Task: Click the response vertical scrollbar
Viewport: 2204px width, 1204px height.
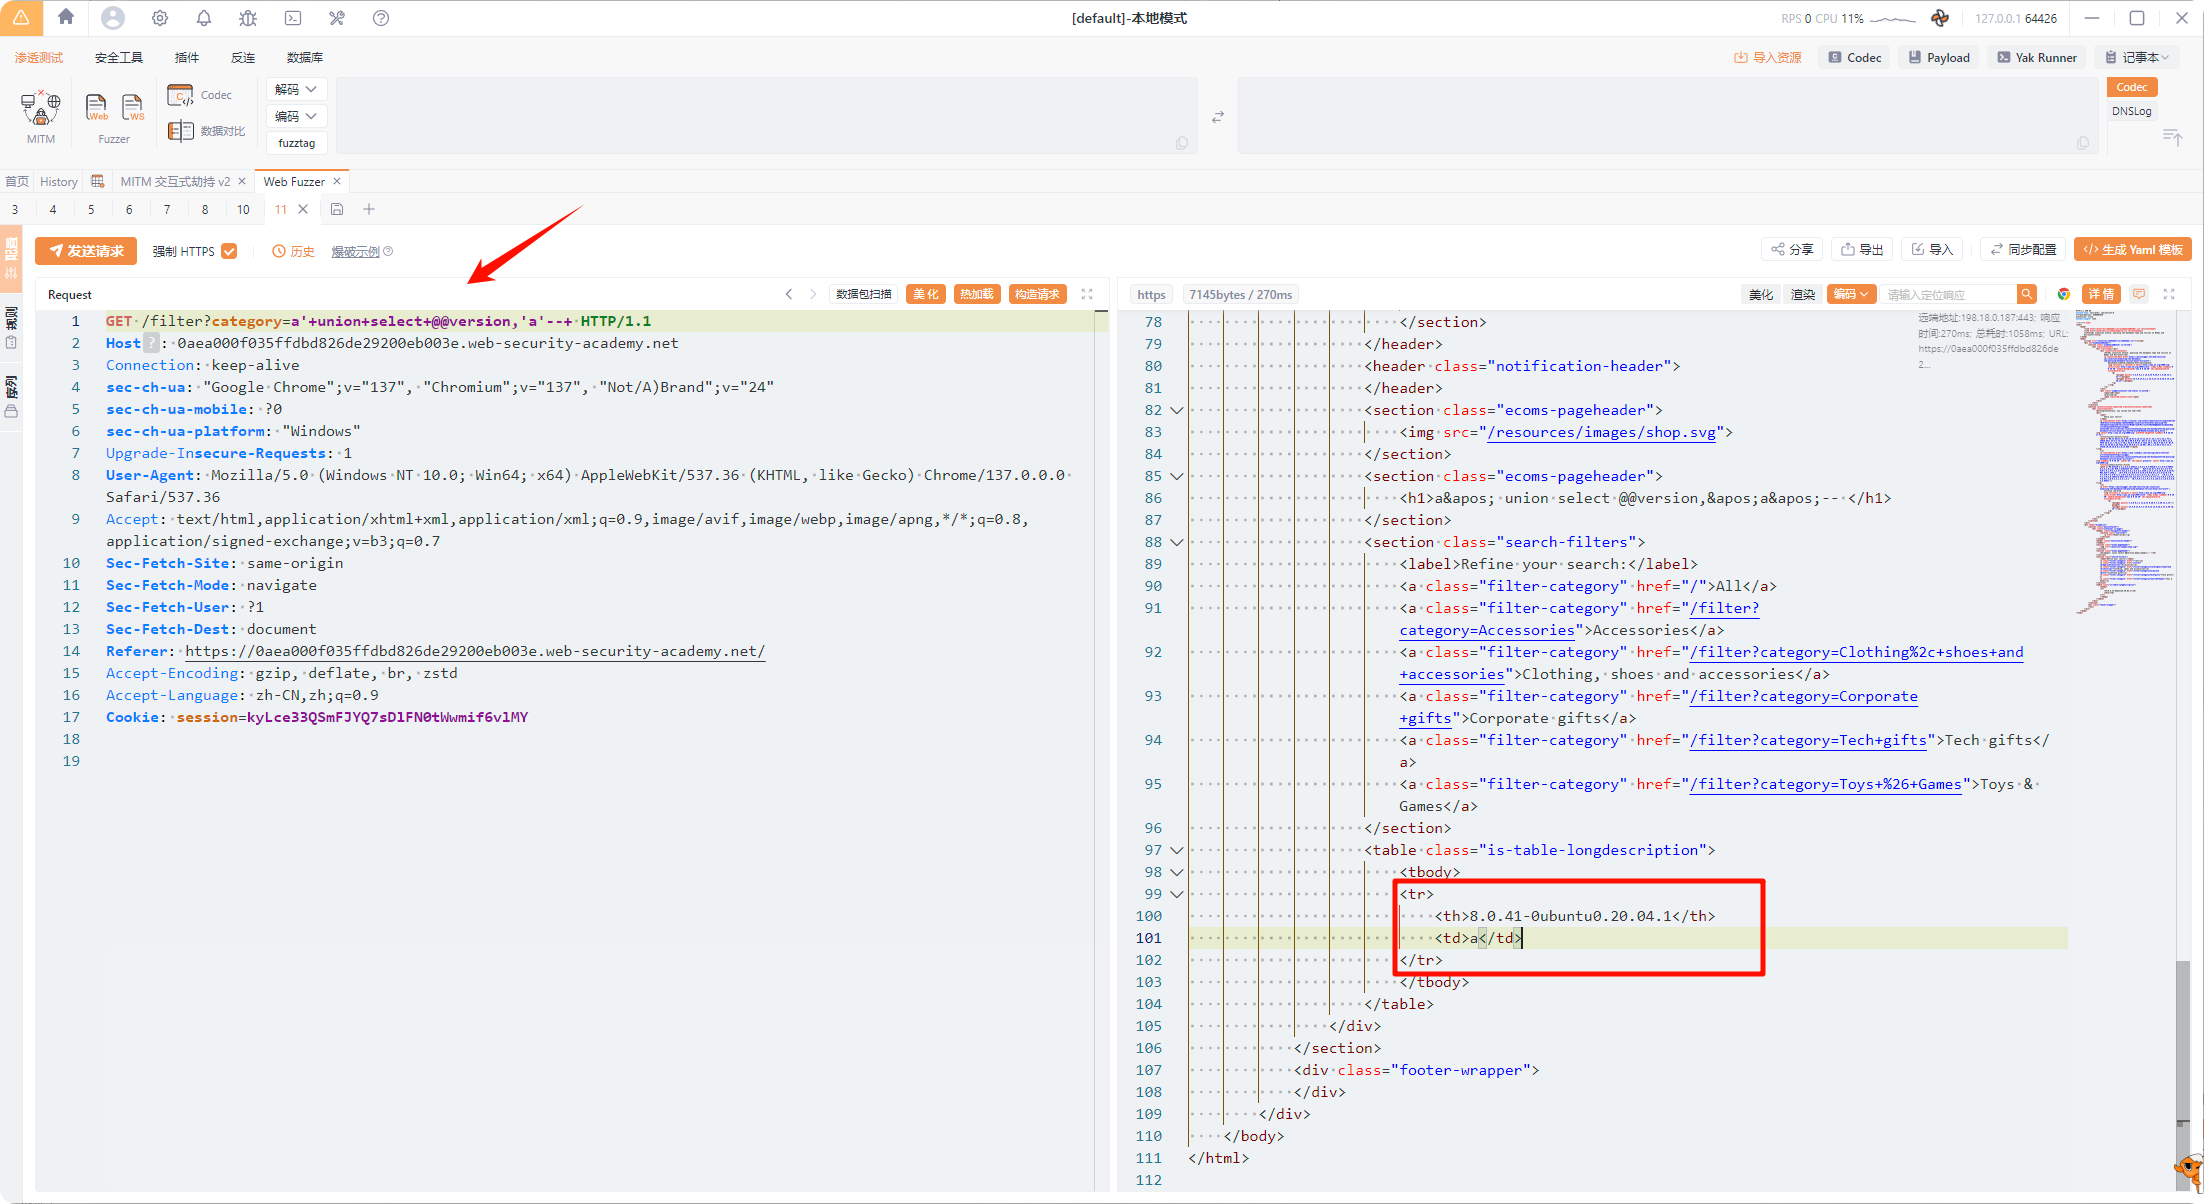Action: [x=2182, y=1040]
